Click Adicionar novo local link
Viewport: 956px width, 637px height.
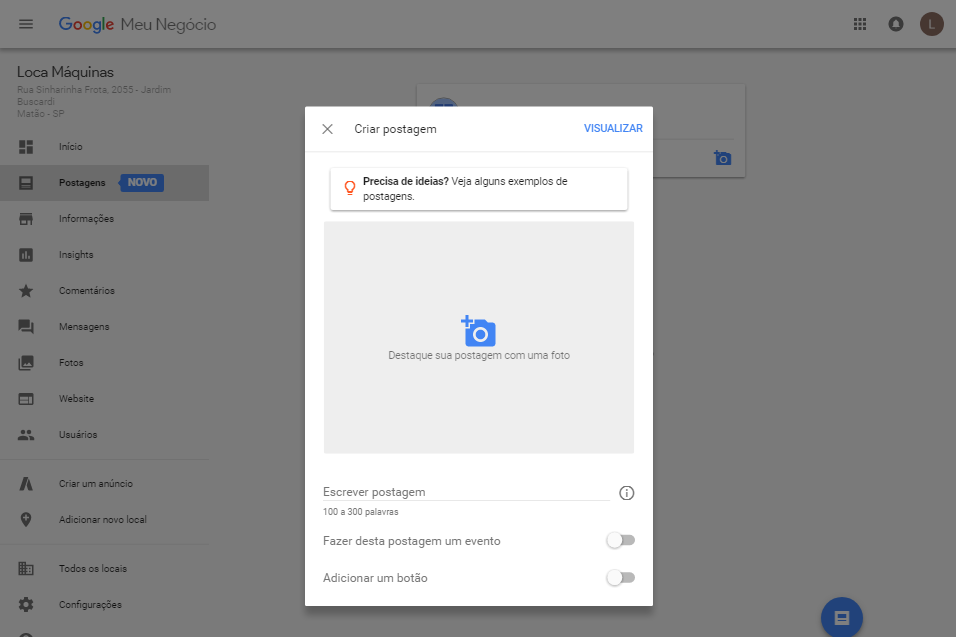point(103,519)
